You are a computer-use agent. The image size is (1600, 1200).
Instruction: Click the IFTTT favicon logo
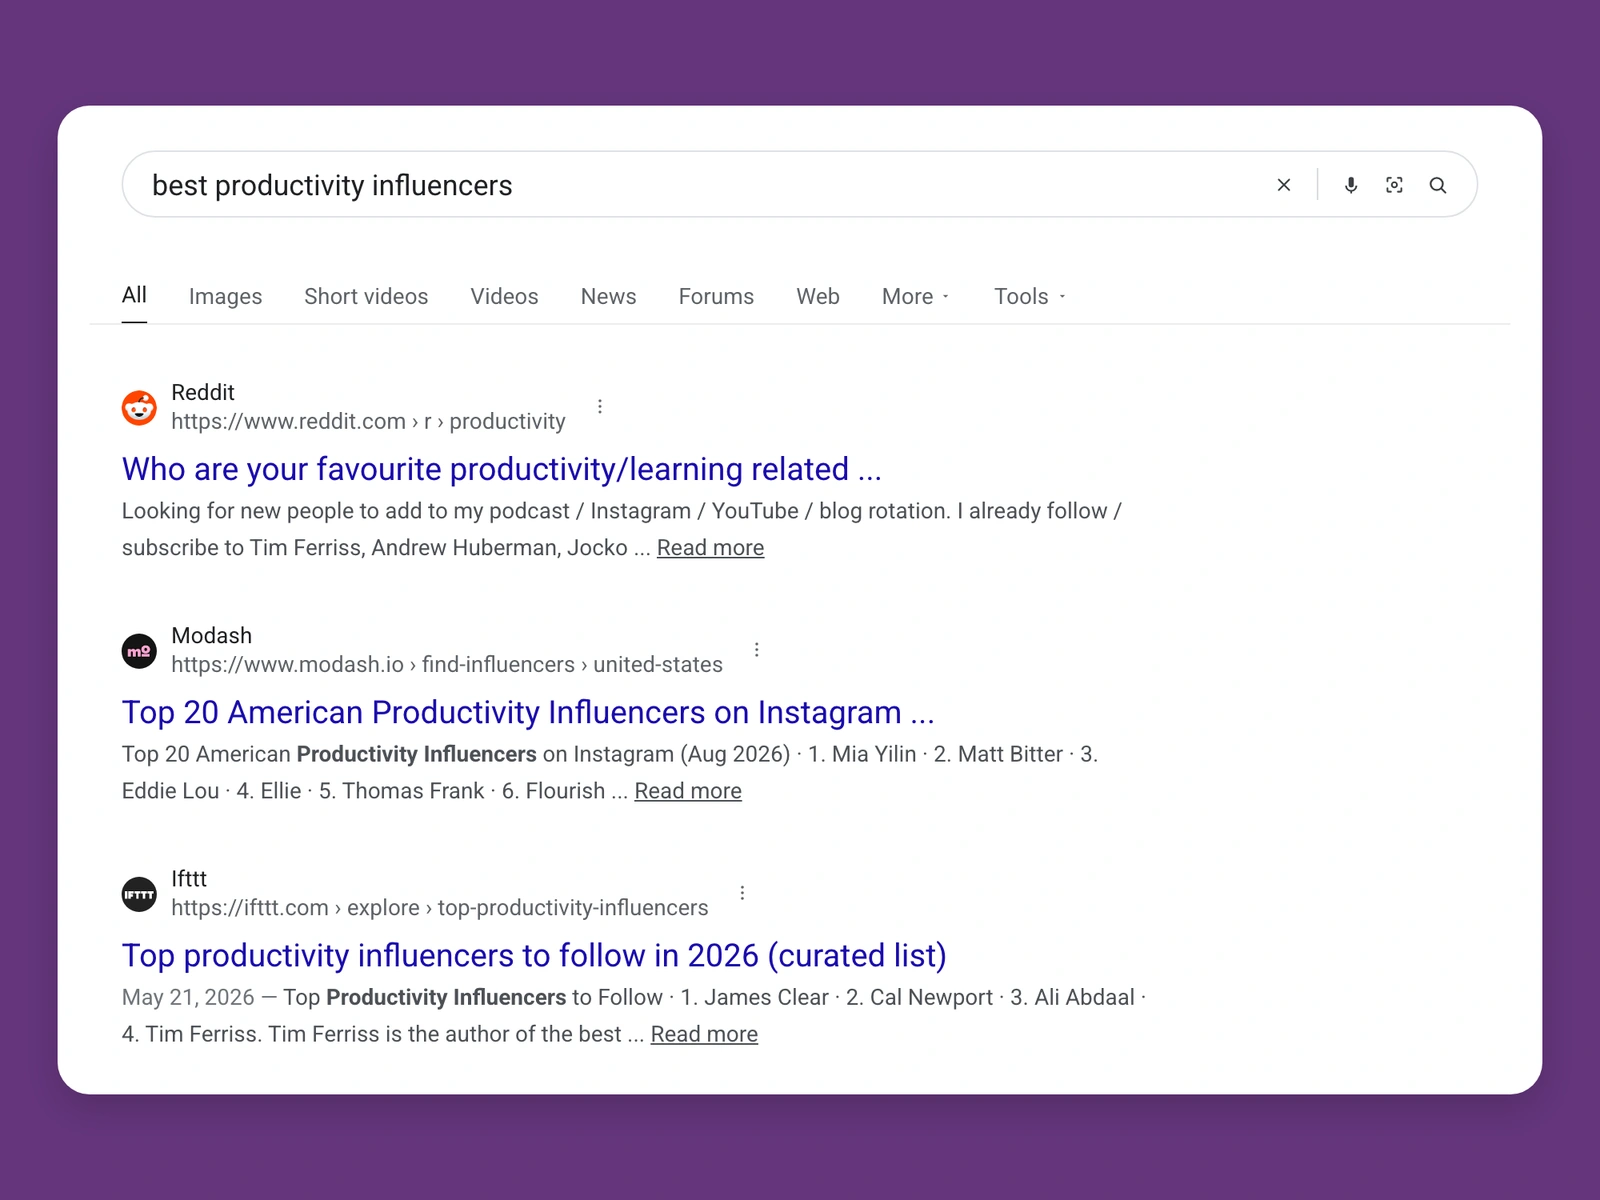click(x=139, y=894)
